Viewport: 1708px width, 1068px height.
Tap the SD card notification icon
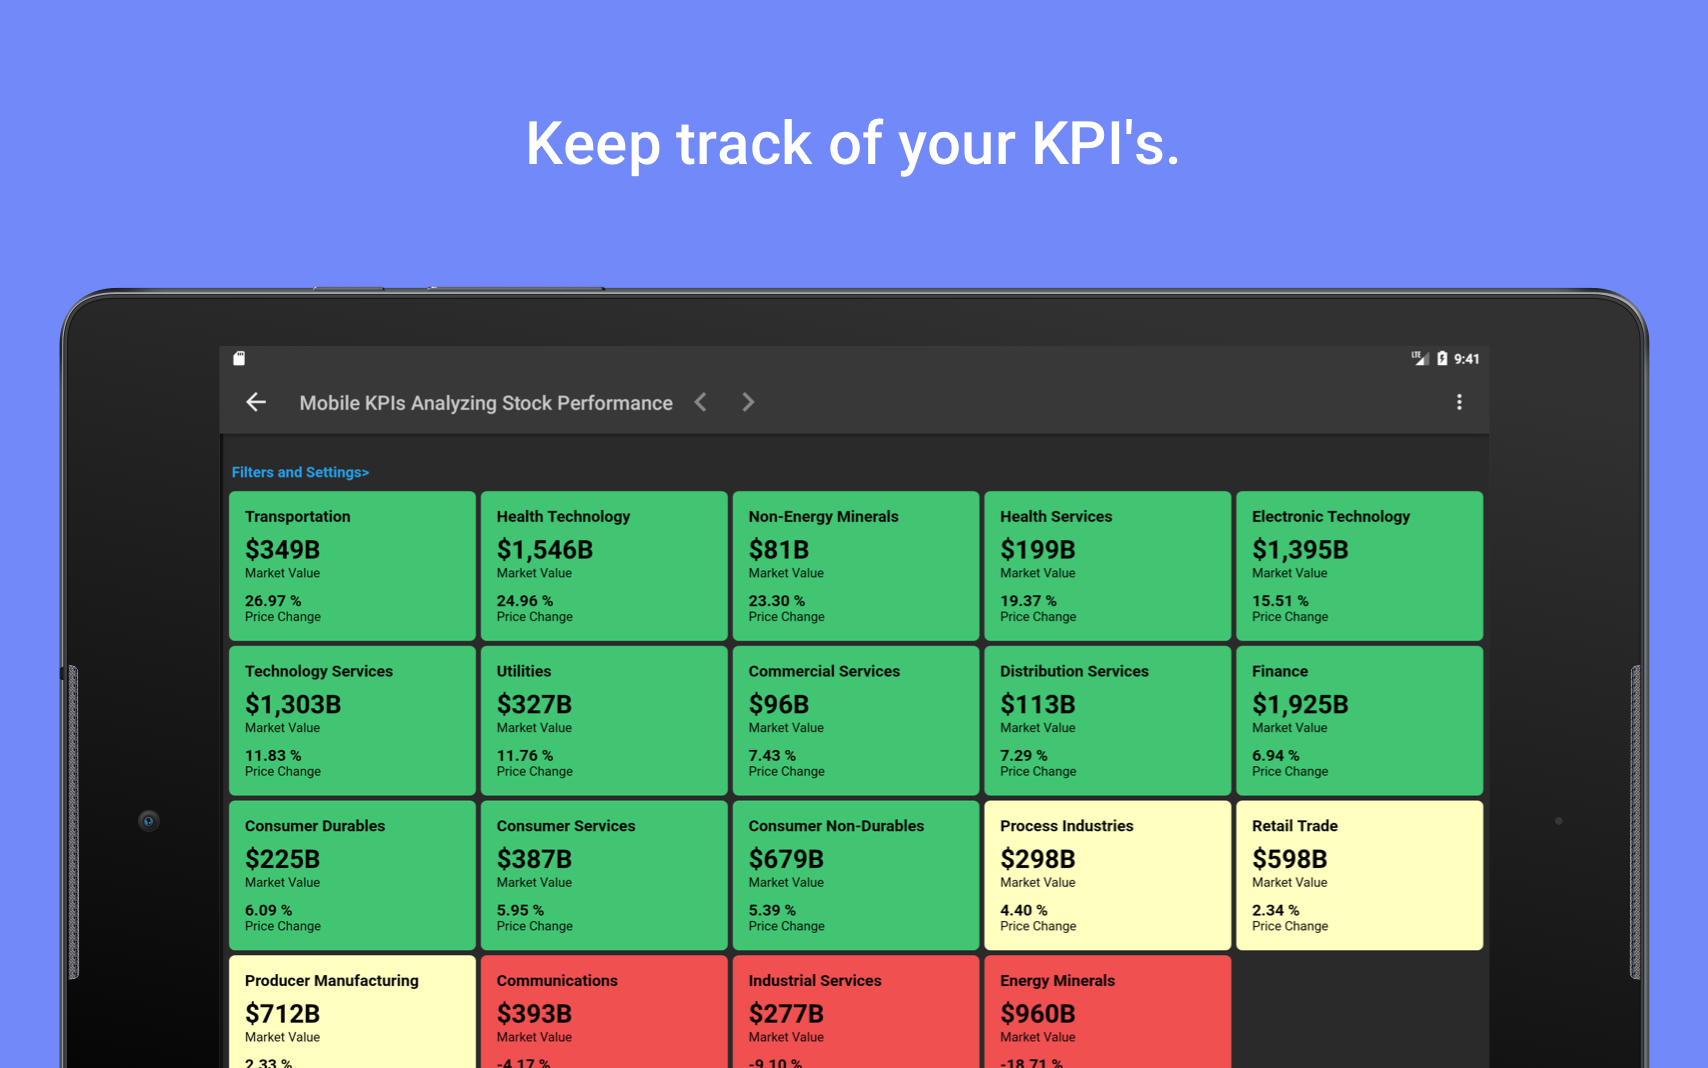(x=239, y=358)
